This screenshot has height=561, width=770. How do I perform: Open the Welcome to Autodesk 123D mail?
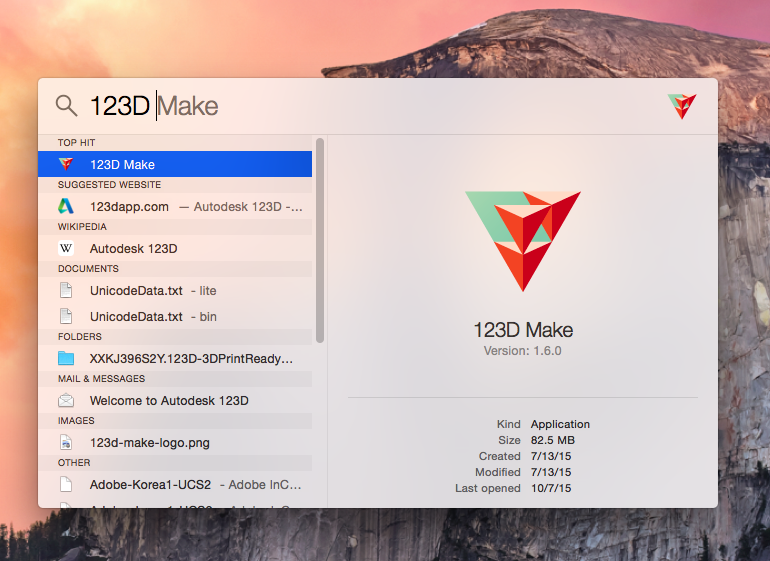[x=175, y=400]
